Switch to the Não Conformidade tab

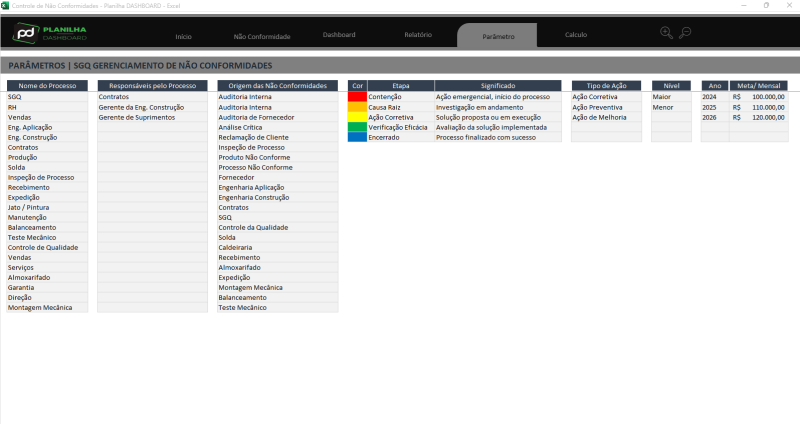point(261,36)
